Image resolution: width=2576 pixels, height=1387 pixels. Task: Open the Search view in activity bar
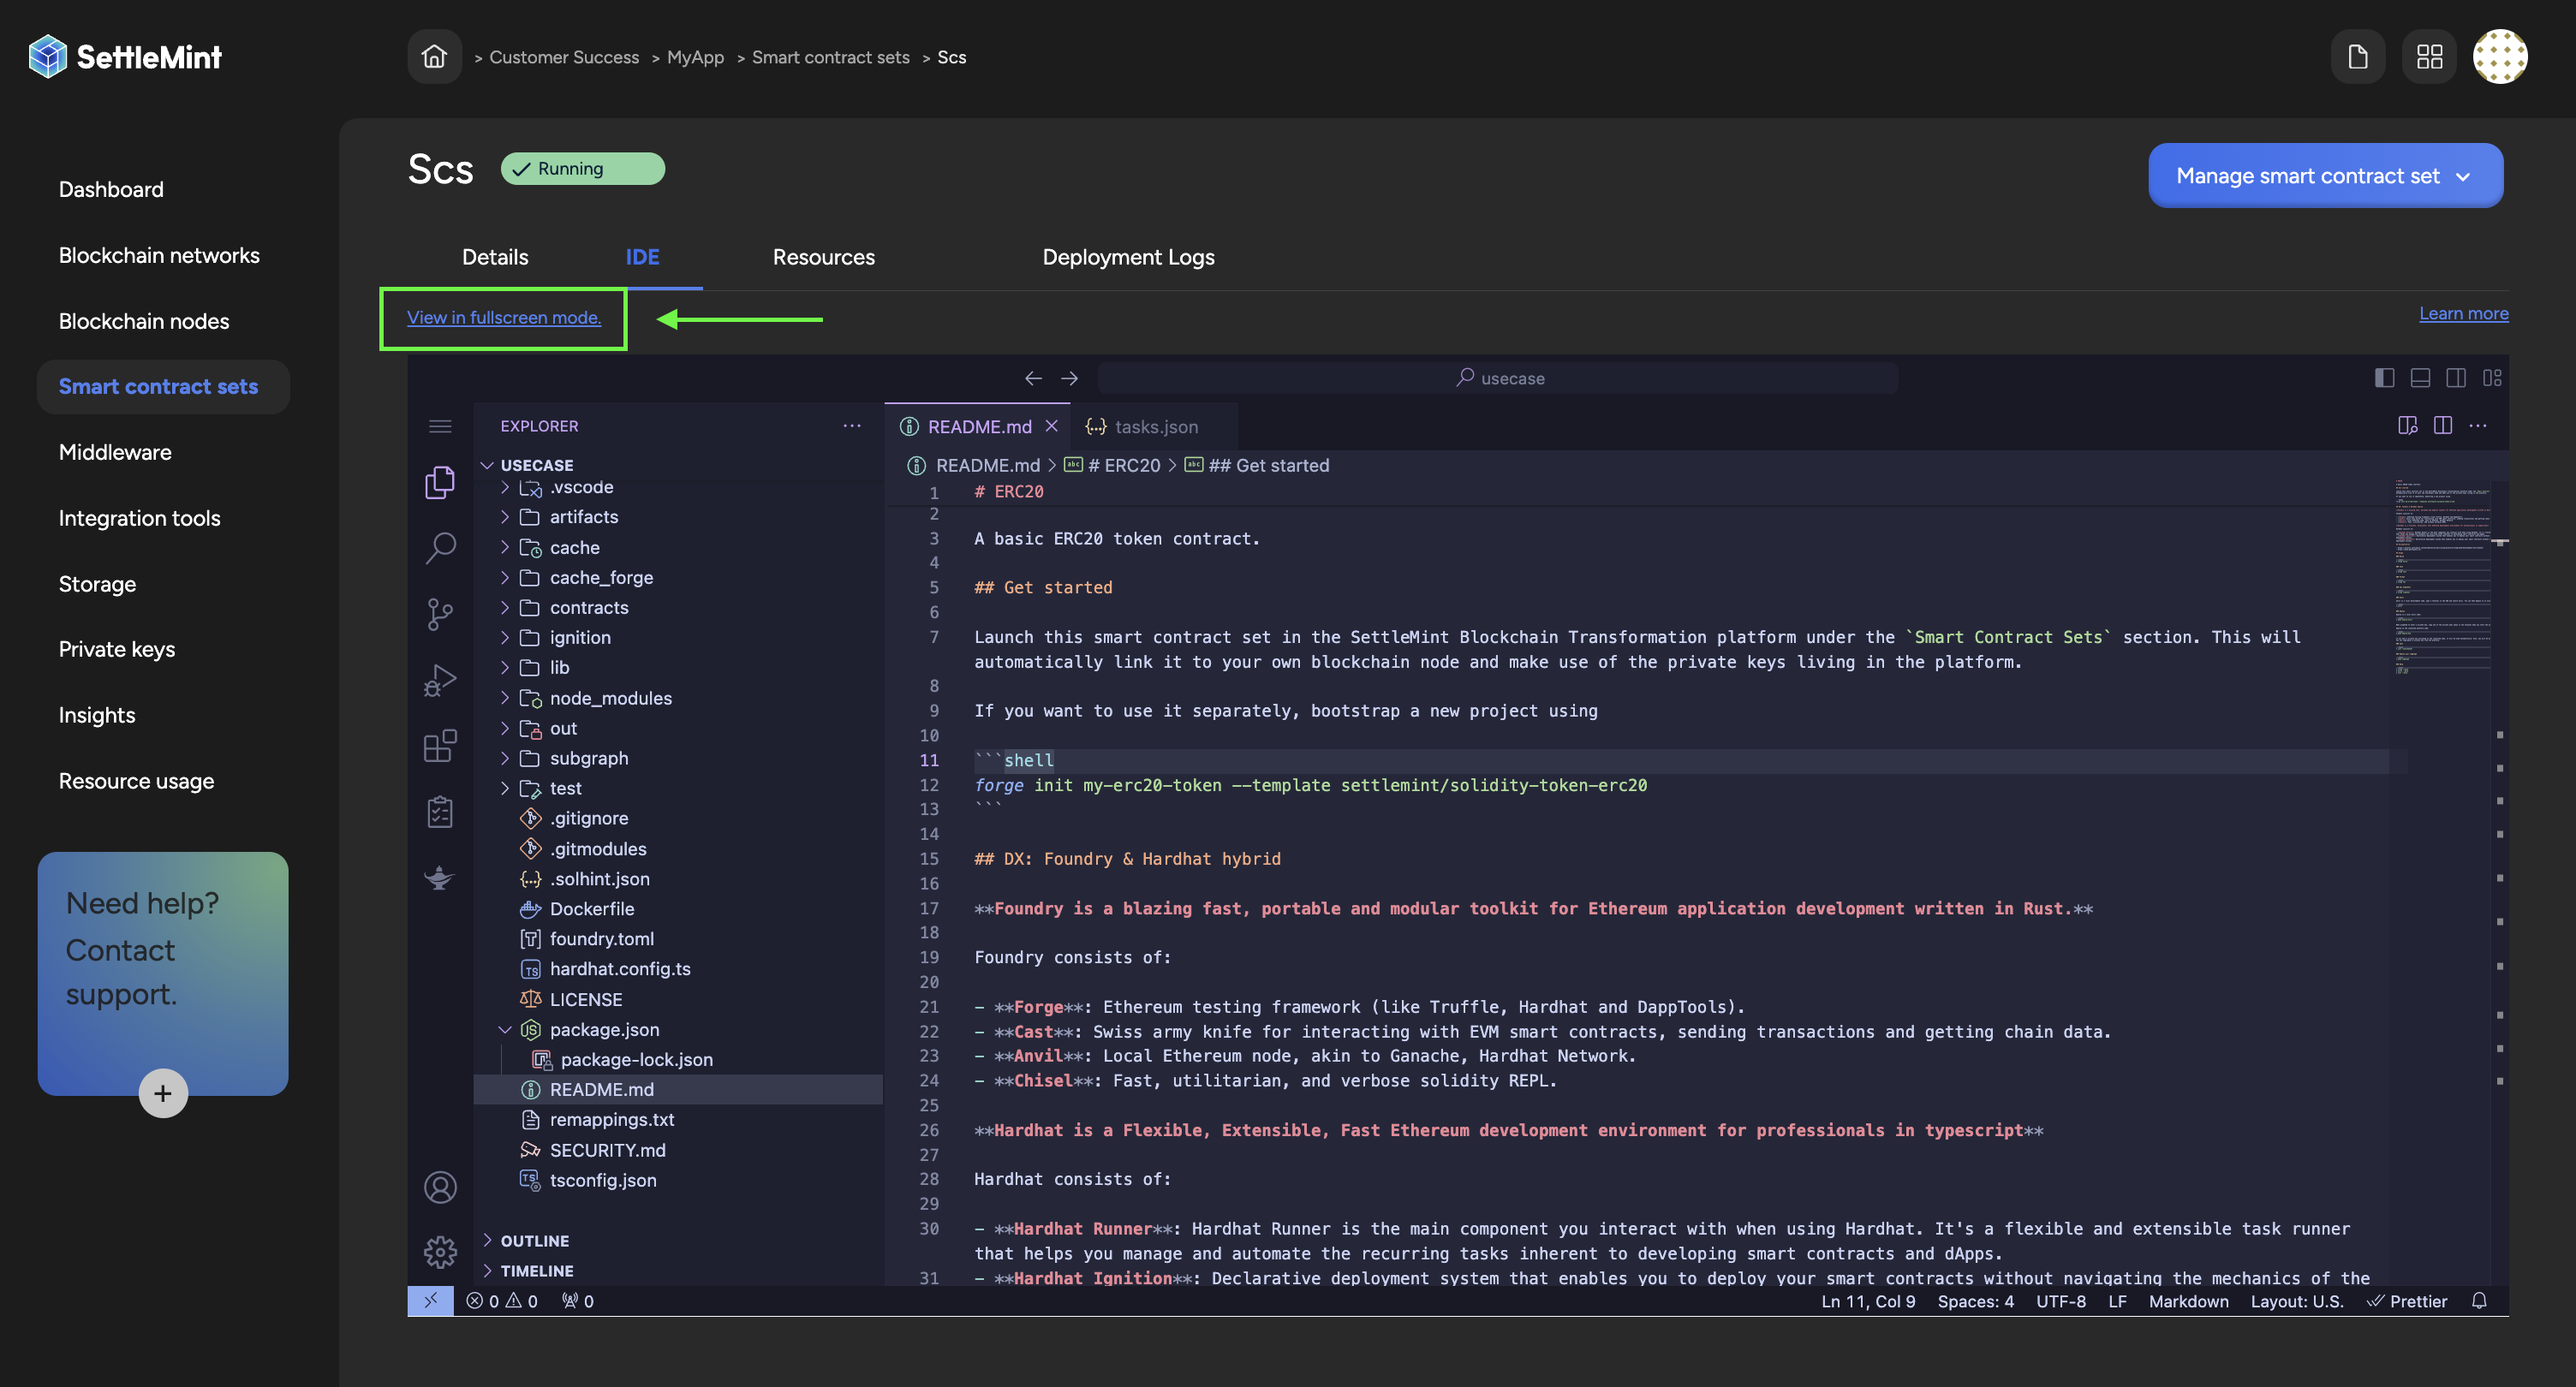click(440, 547)
